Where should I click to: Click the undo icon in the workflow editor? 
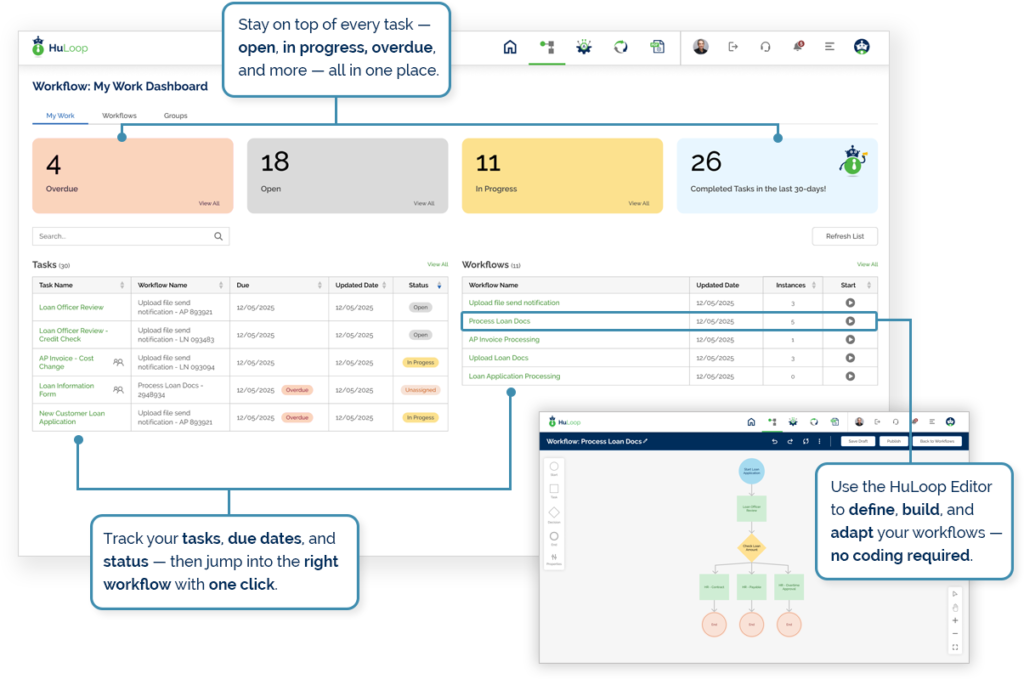tap(774, 441)
